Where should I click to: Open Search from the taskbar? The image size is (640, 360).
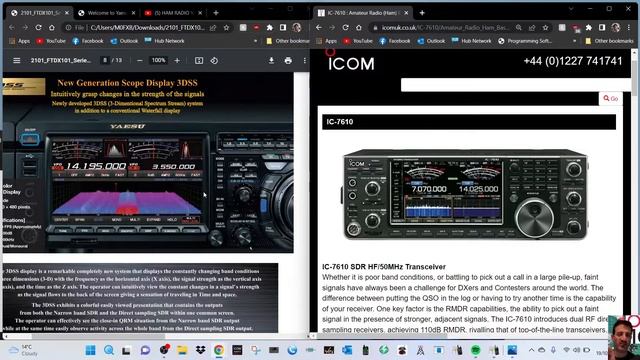point(109,350)
